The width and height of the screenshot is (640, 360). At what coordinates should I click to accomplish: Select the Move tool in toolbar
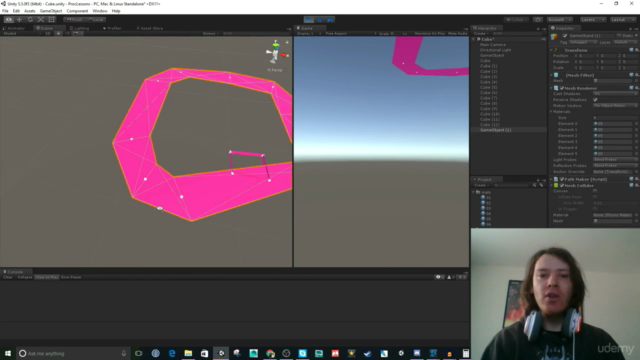(x=19, y=20)
